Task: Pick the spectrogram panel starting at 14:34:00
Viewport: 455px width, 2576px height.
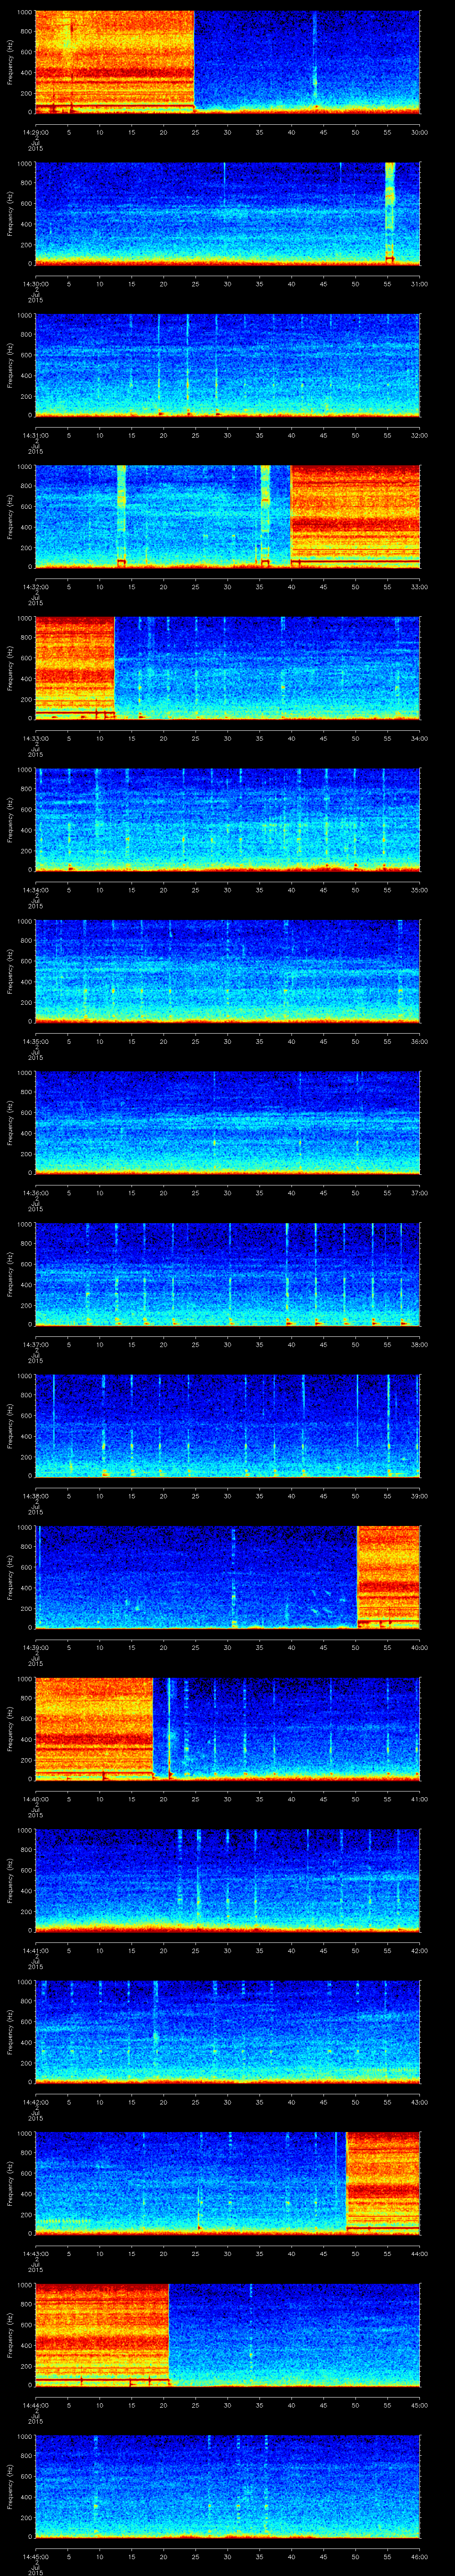Action: (227, 819)
